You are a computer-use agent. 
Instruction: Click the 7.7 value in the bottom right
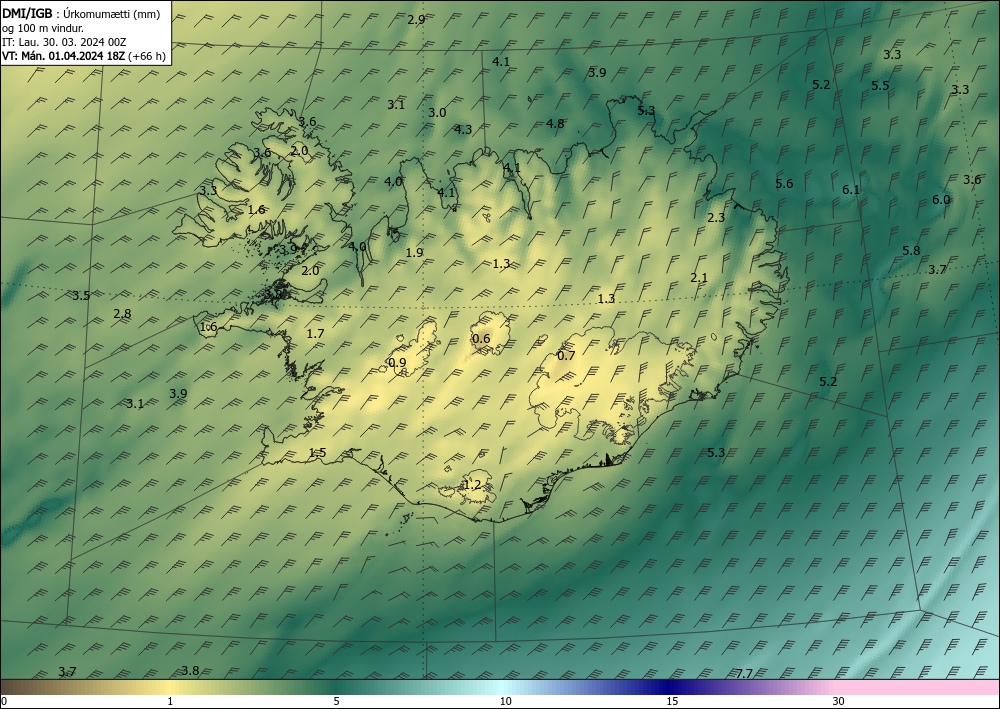(x=744, y=674)
